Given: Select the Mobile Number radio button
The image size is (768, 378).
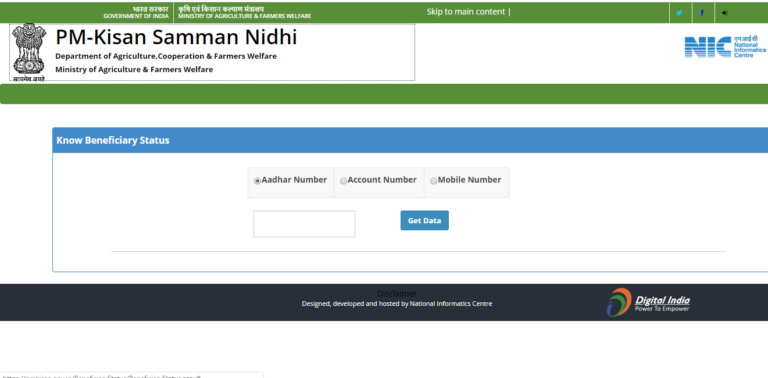Looking at the screenshot, I should click(x=433, y=181).
